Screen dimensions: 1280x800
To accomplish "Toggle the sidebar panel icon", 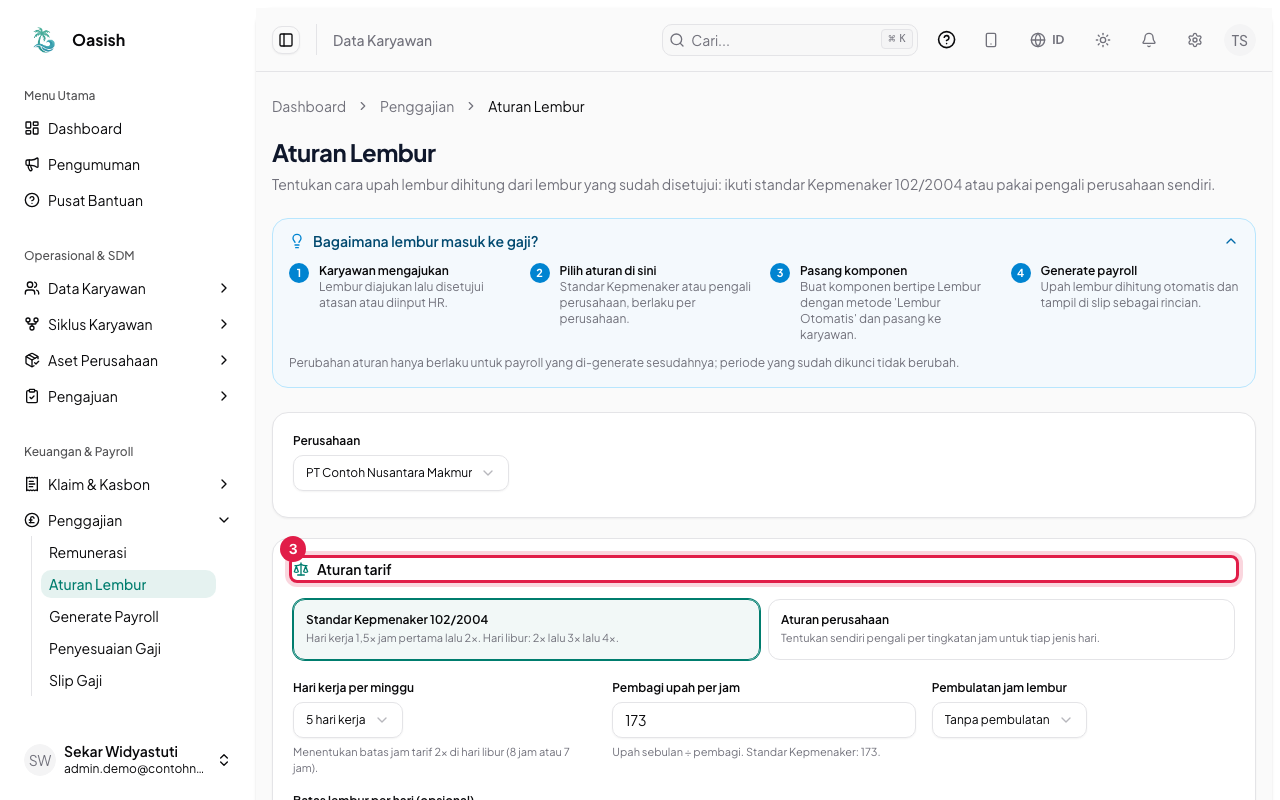I will pyautogui.click(x=286, y=40).
